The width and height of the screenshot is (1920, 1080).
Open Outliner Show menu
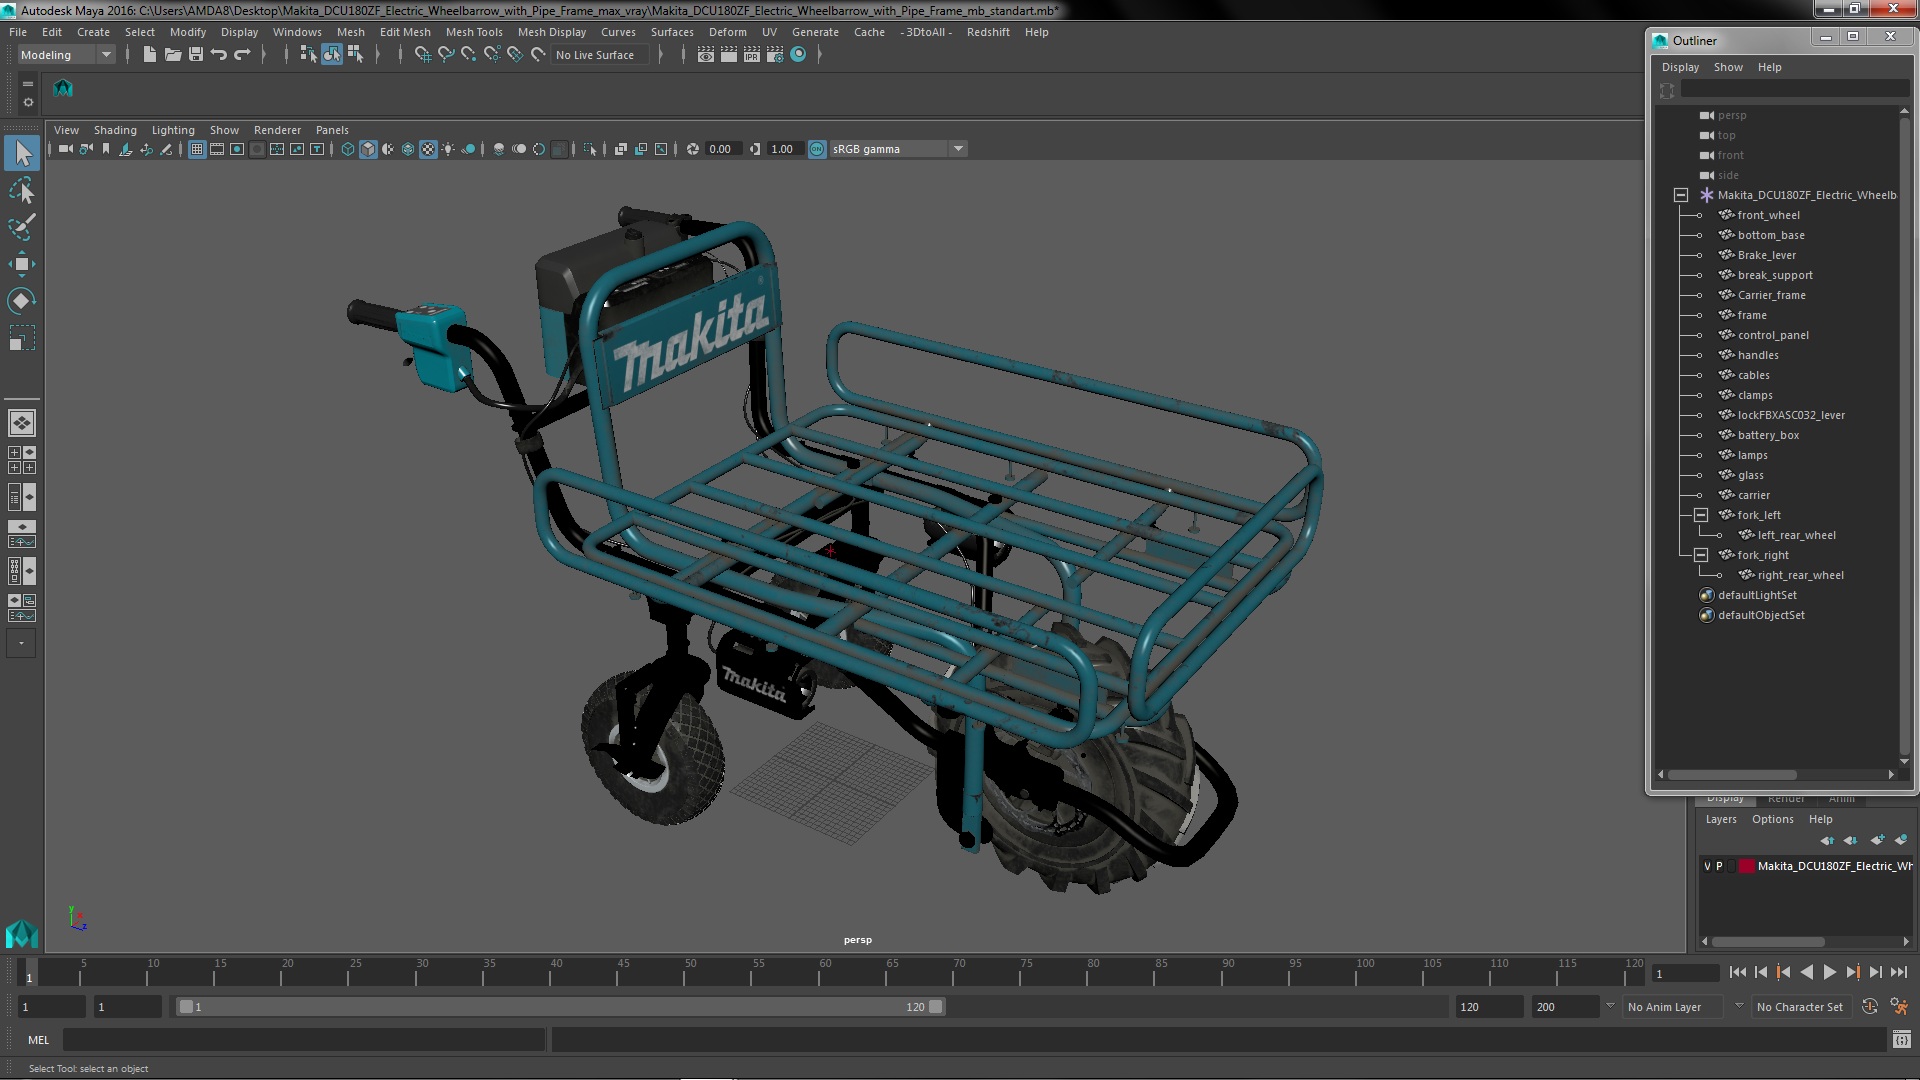coord(1728,67)
